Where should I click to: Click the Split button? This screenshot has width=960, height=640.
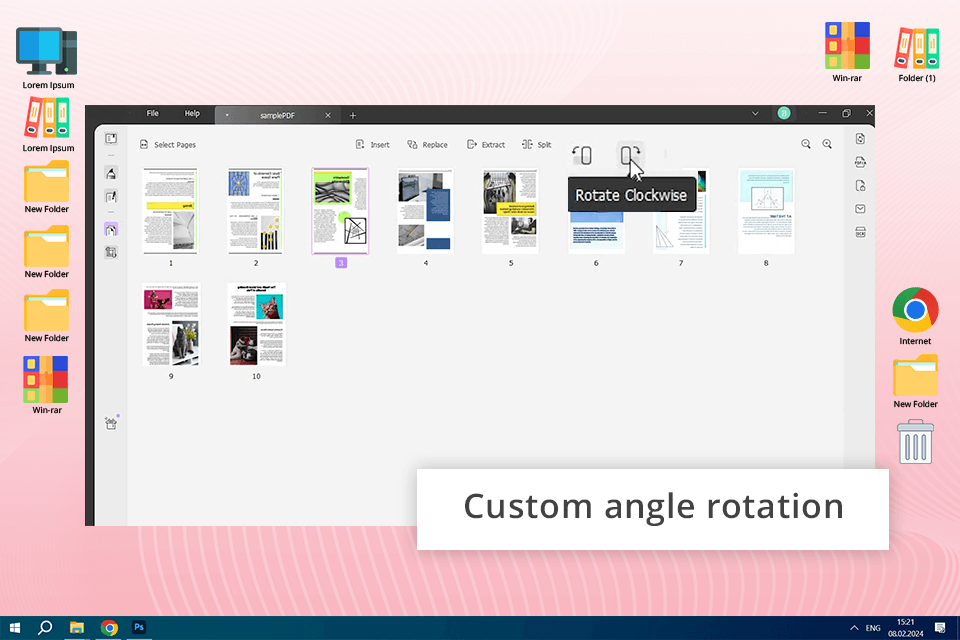[536, 145]
